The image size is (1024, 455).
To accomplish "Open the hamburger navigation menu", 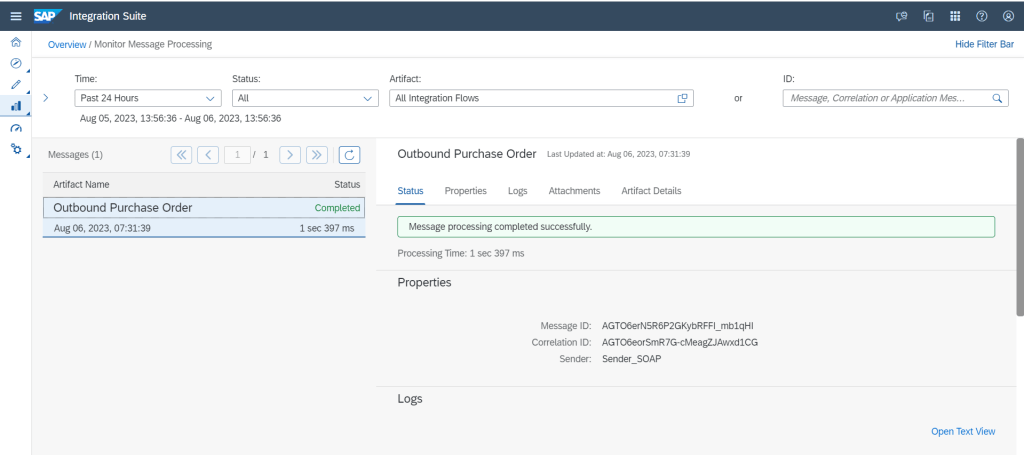I will click(x=15, y=15).
